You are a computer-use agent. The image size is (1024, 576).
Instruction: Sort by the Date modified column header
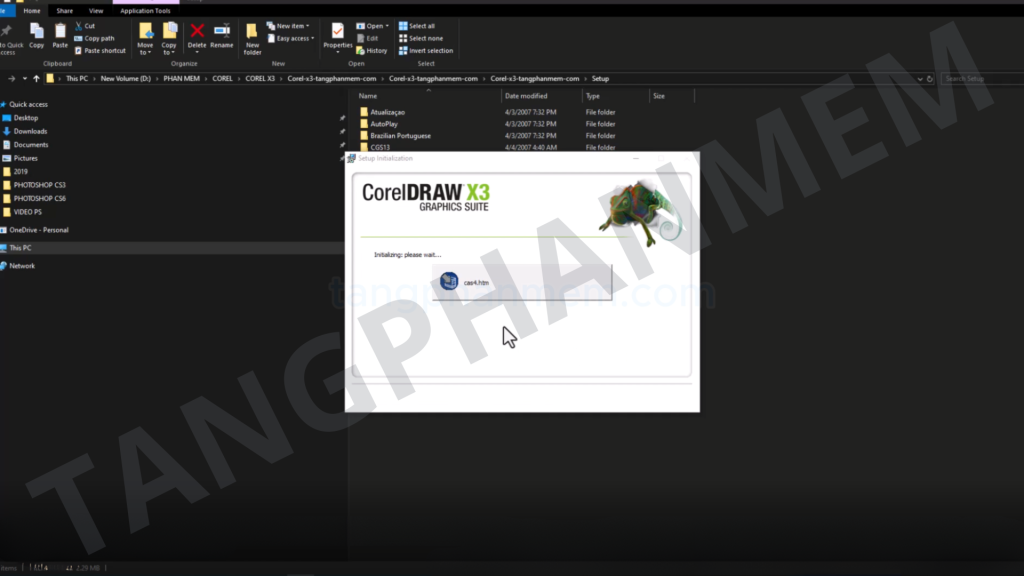[x=526, y=96]
